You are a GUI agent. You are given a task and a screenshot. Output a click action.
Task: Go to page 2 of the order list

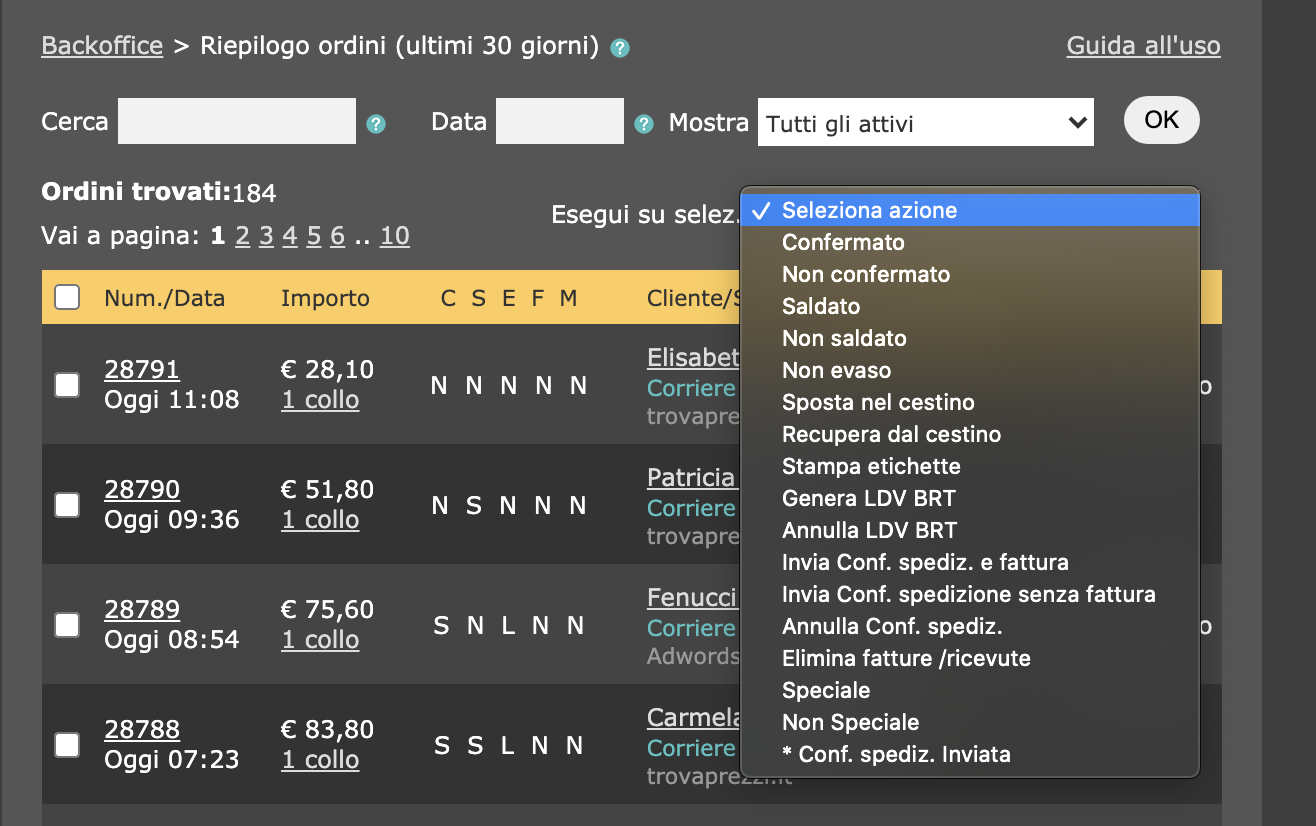[x=242, y=236]
